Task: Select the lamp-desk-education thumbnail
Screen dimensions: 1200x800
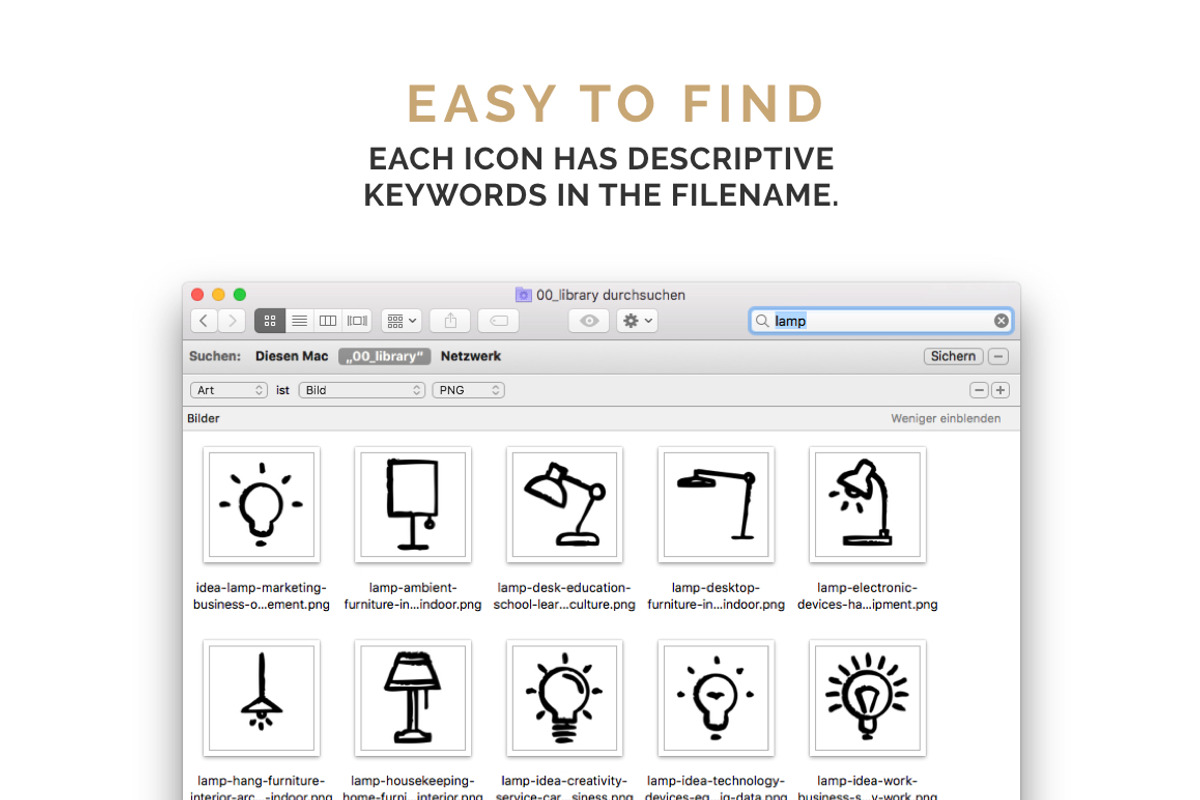Action: pyautogui.click(x=565, y=505)
